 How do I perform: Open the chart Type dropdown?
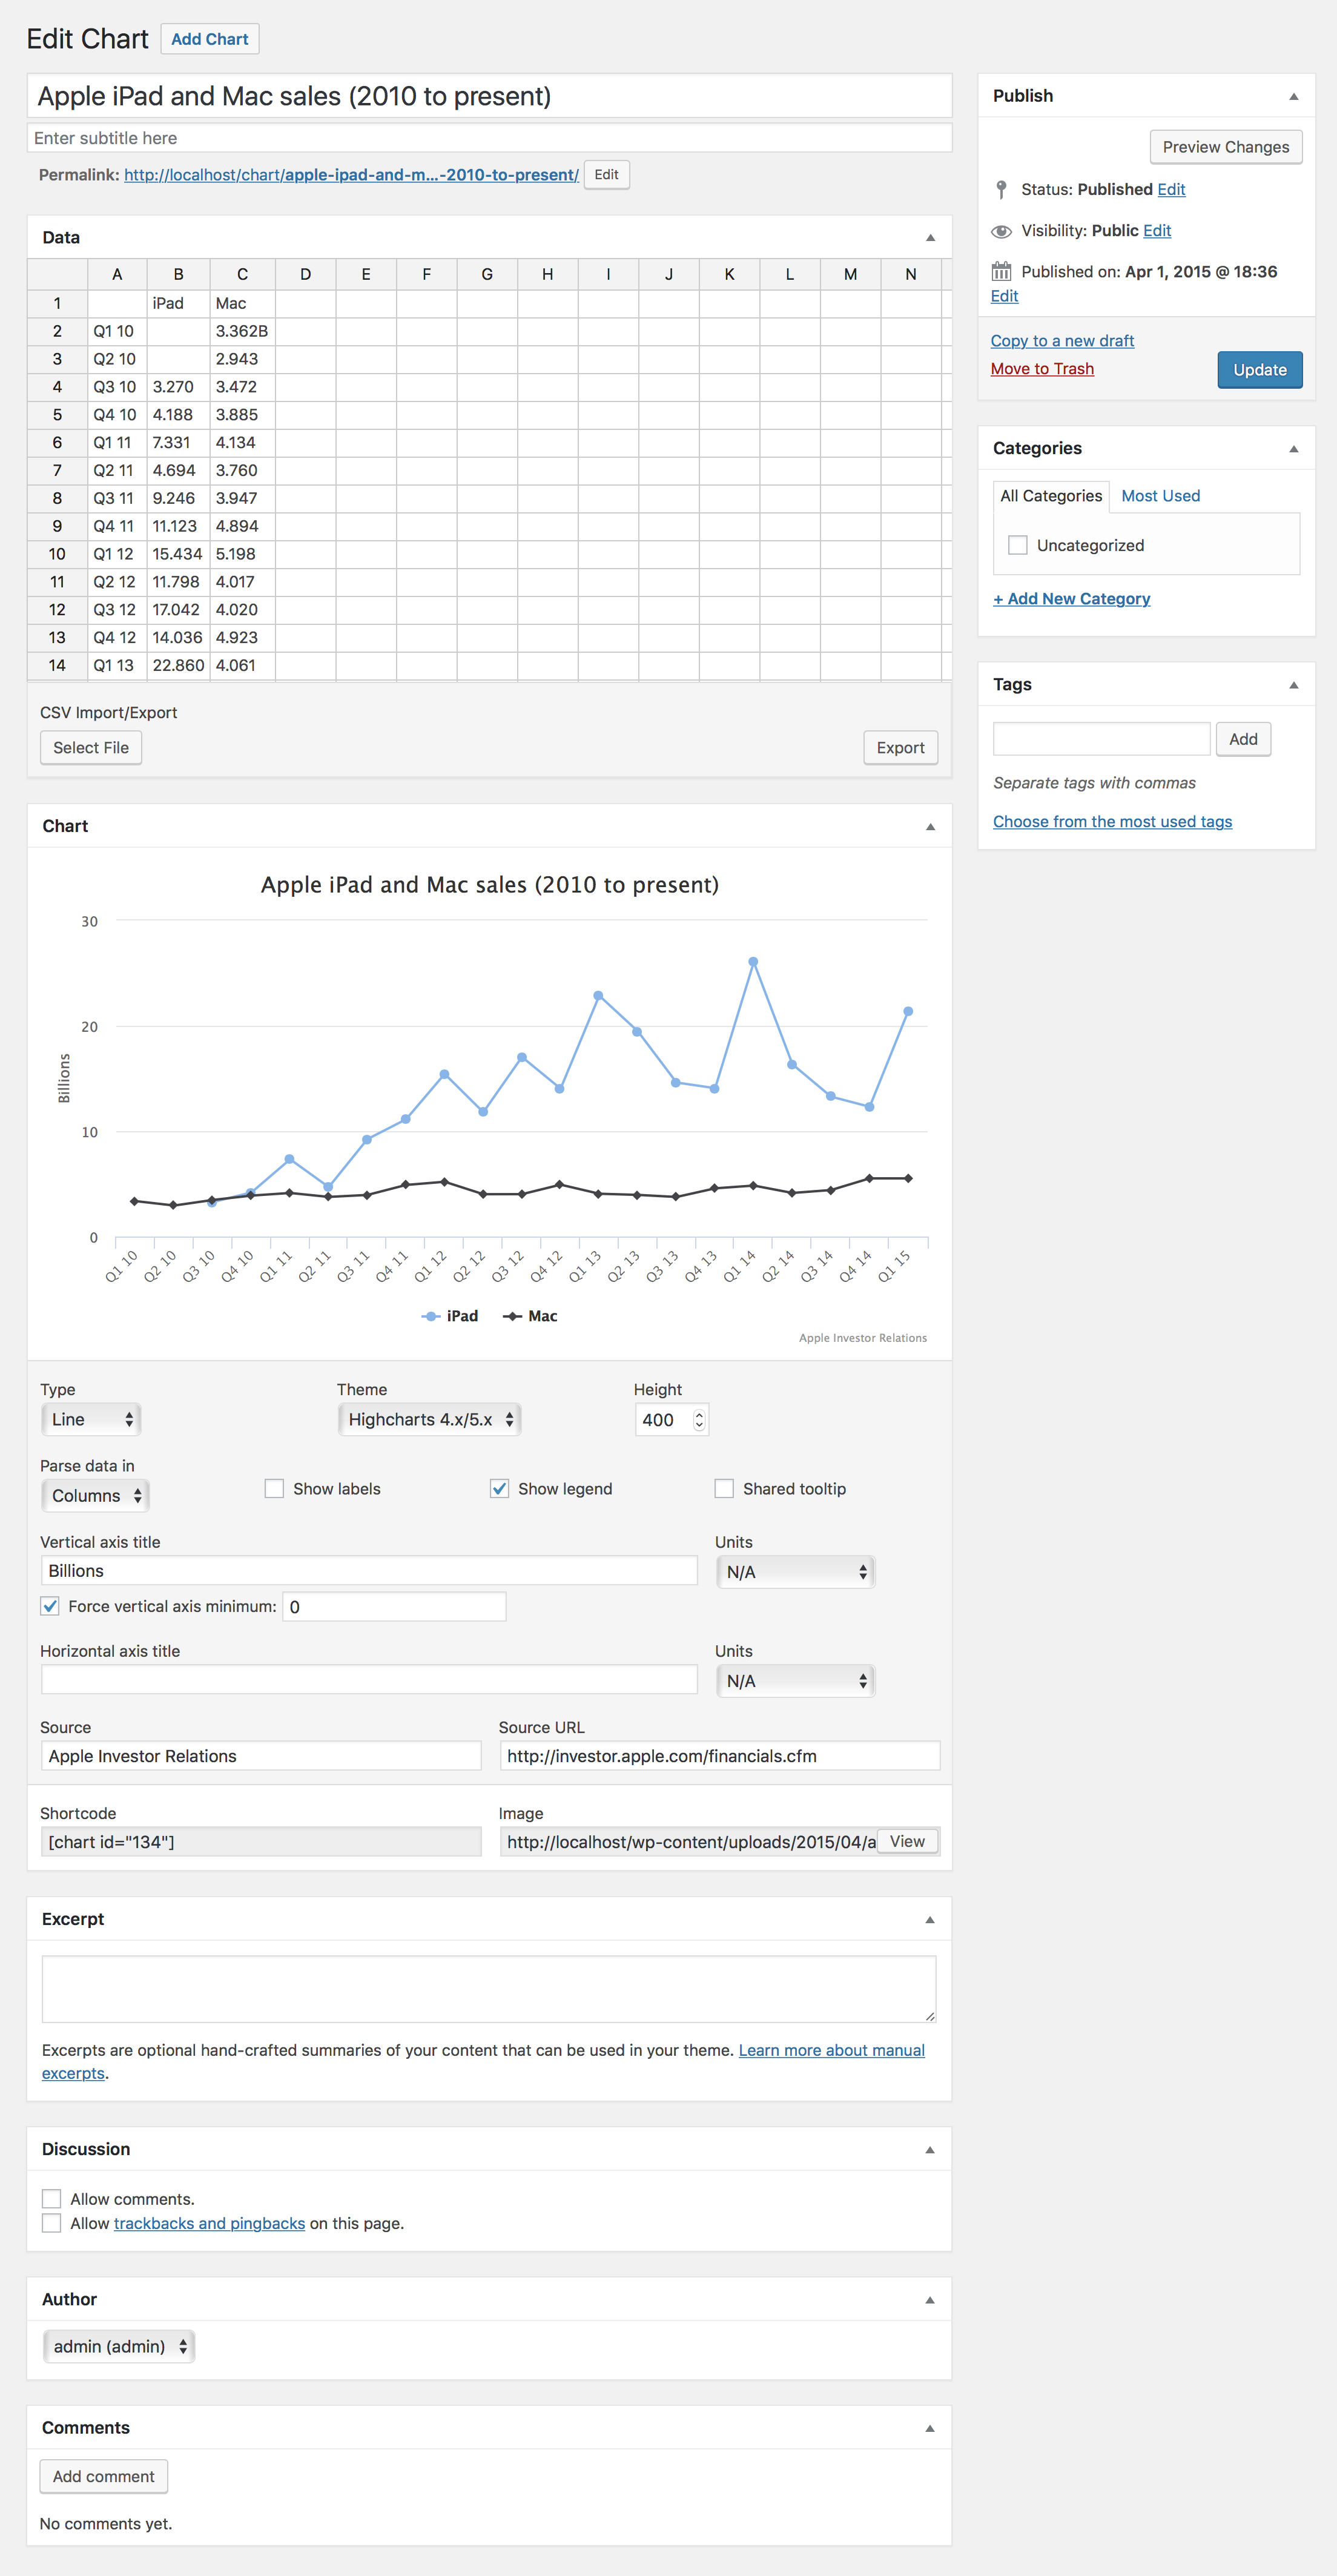(90, 1419)
